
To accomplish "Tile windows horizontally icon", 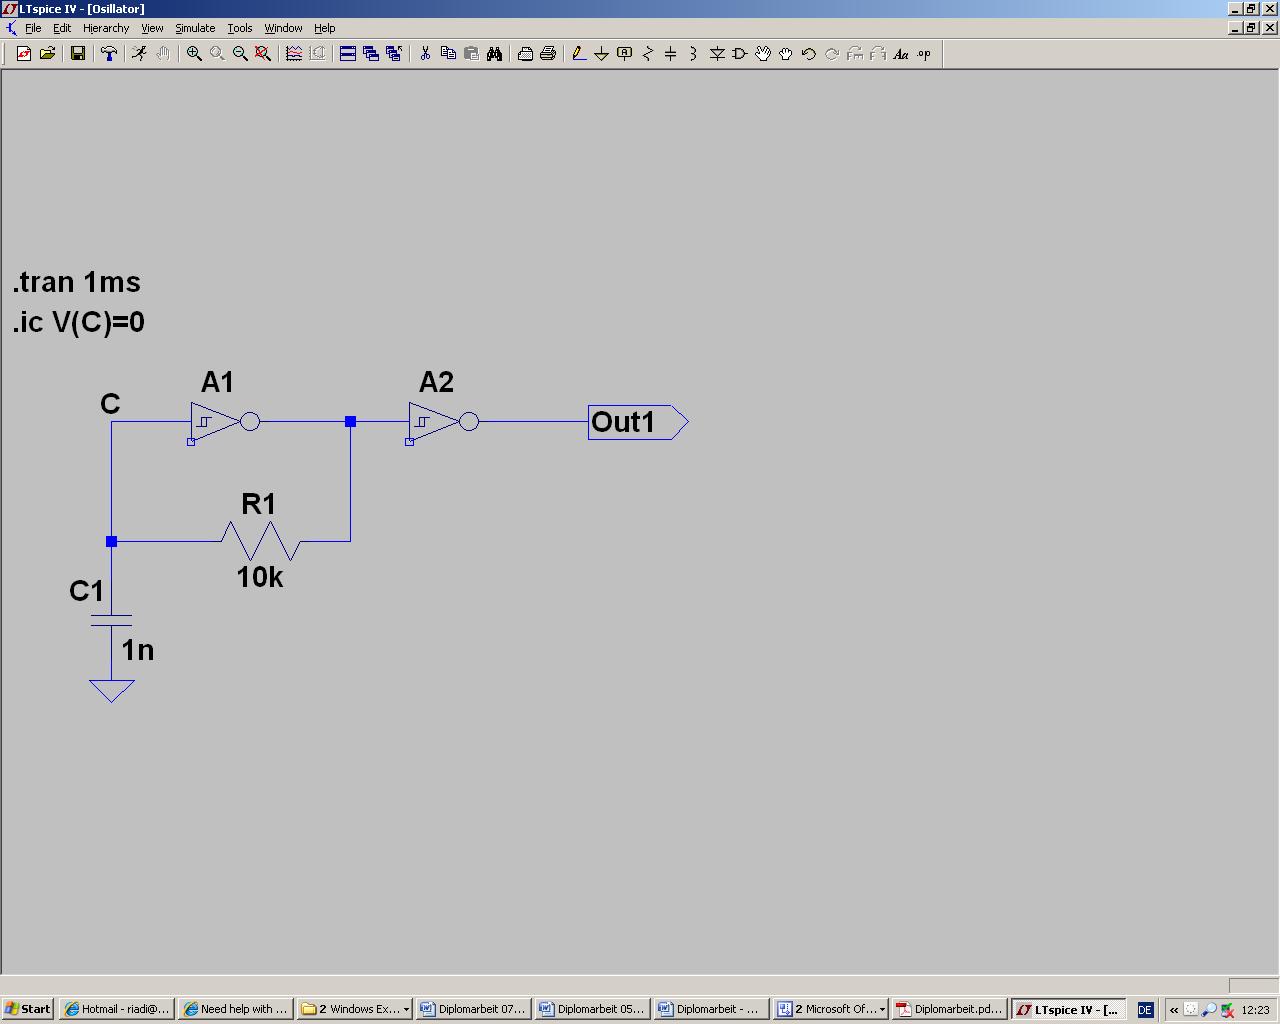I will click(x=348, y=54).
